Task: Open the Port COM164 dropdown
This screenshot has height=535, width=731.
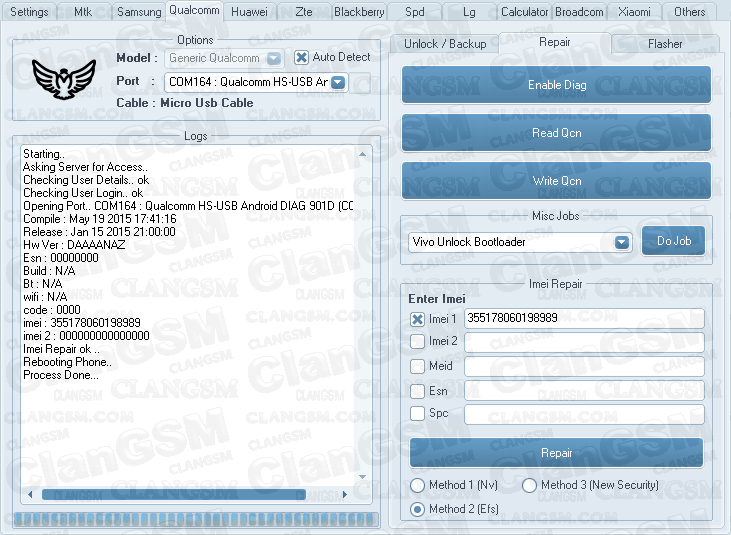Action: point(338,82)
